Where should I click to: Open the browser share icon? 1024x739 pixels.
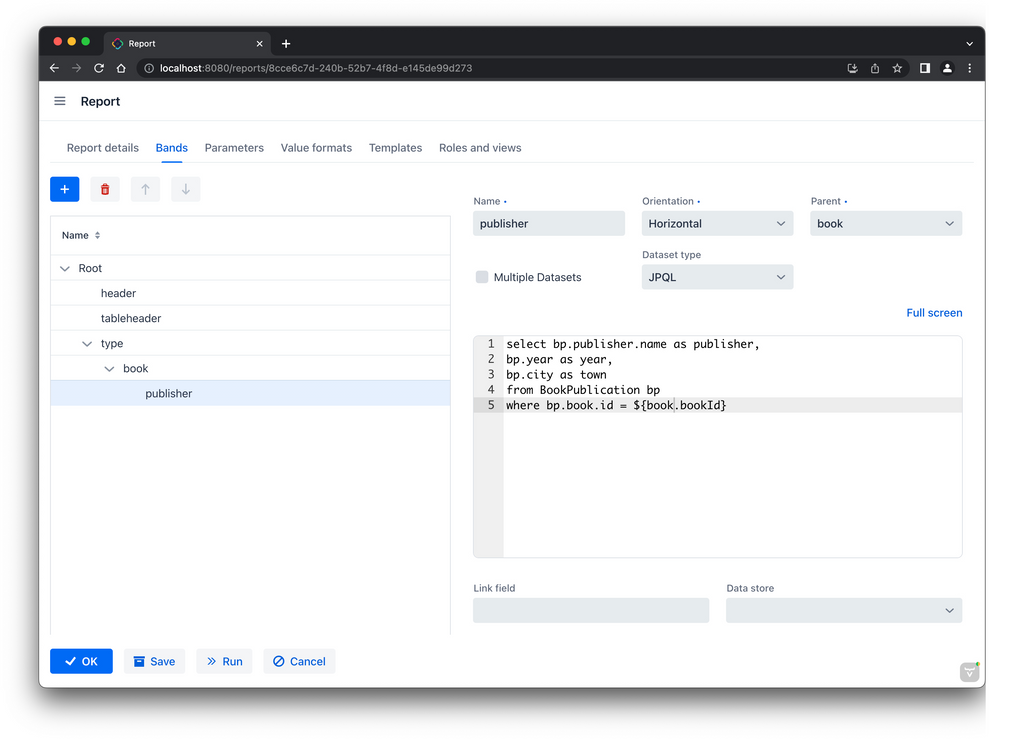874,68
